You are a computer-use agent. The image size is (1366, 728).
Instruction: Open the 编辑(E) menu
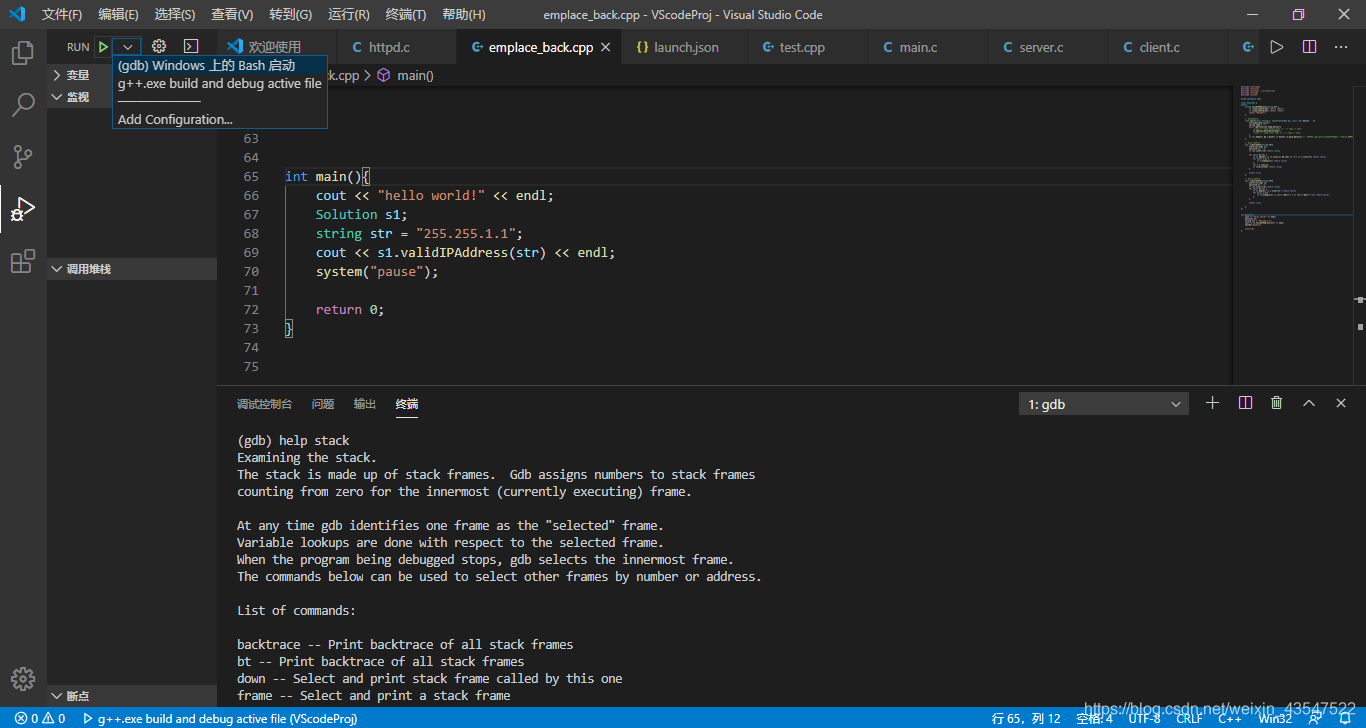118,14
